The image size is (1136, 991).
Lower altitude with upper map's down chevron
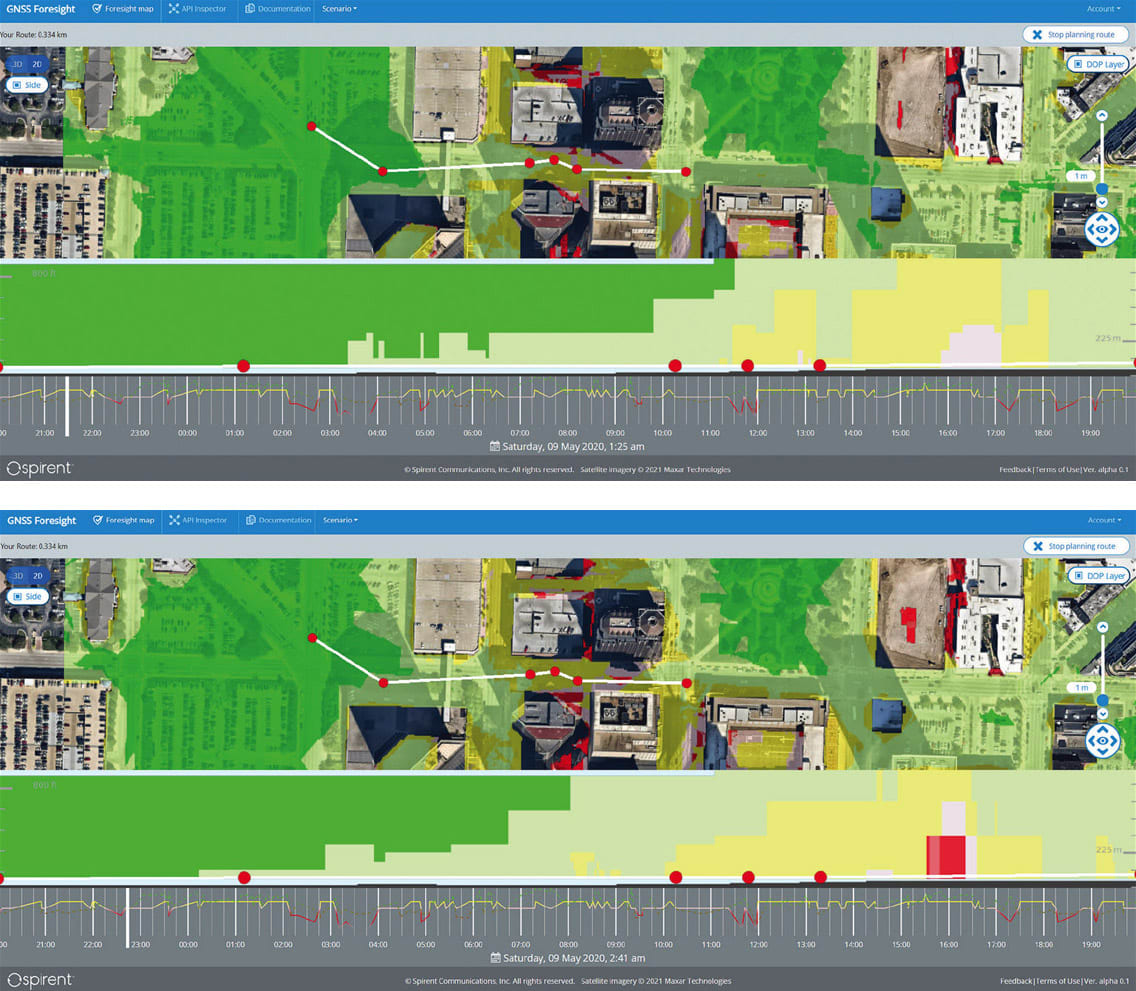[1102, 203]
